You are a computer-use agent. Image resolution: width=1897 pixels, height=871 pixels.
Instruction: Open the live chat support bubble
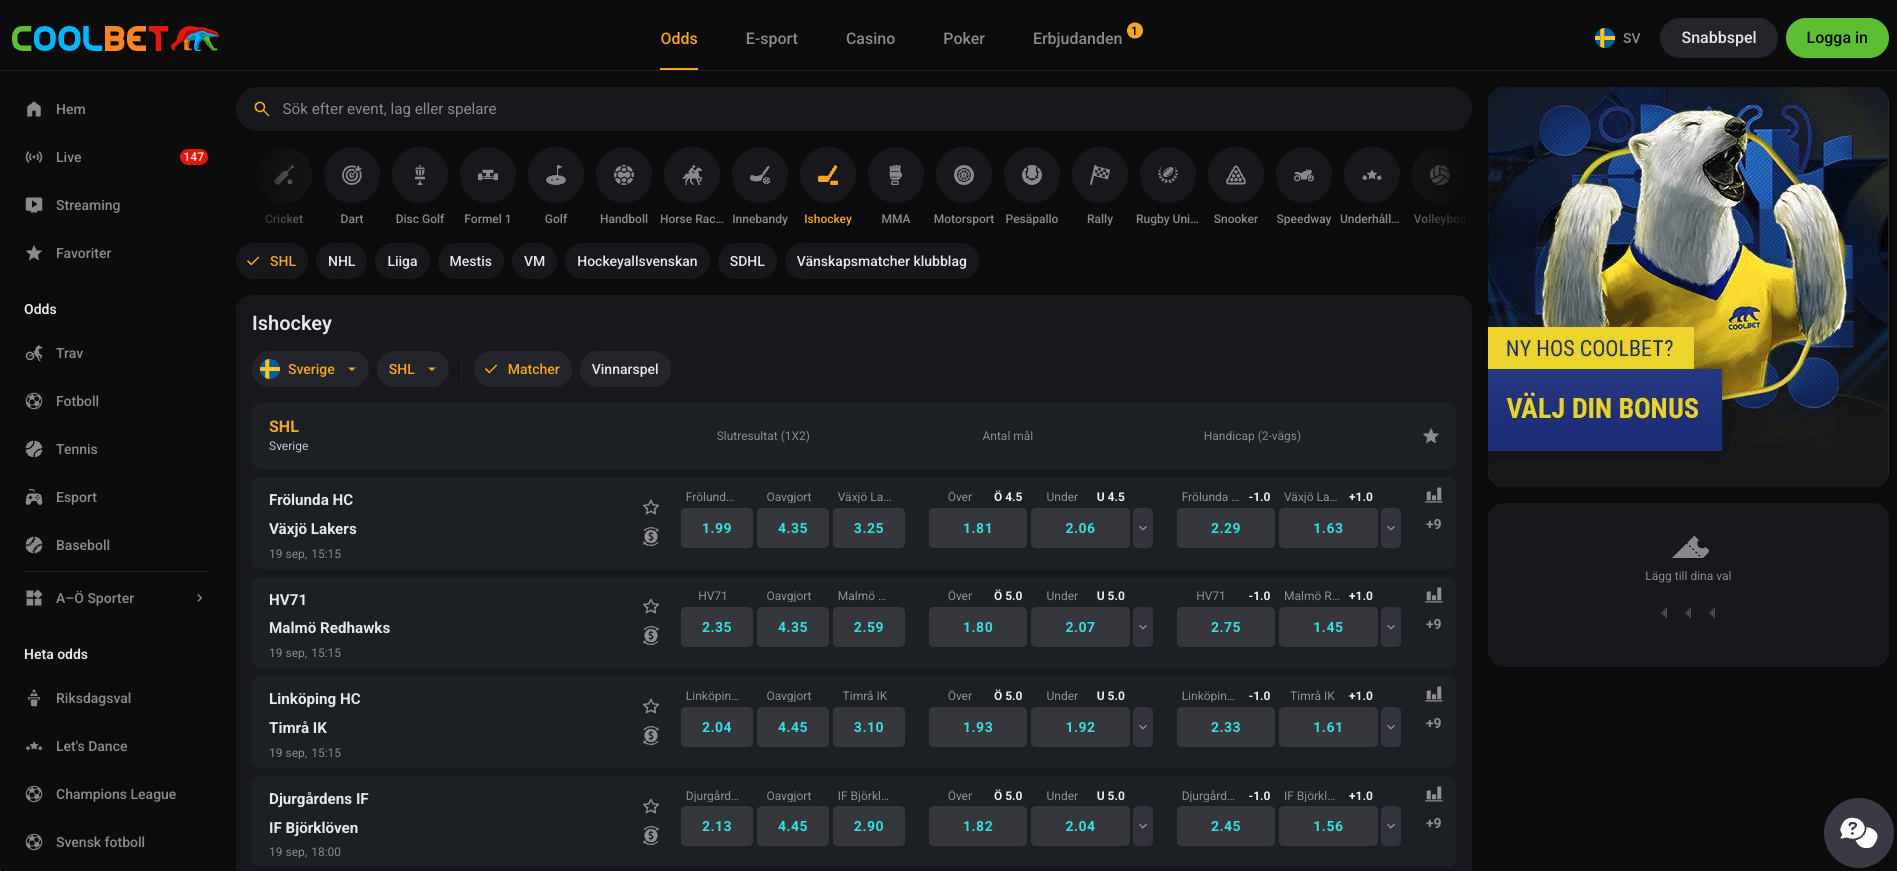tap(1858, 832)
